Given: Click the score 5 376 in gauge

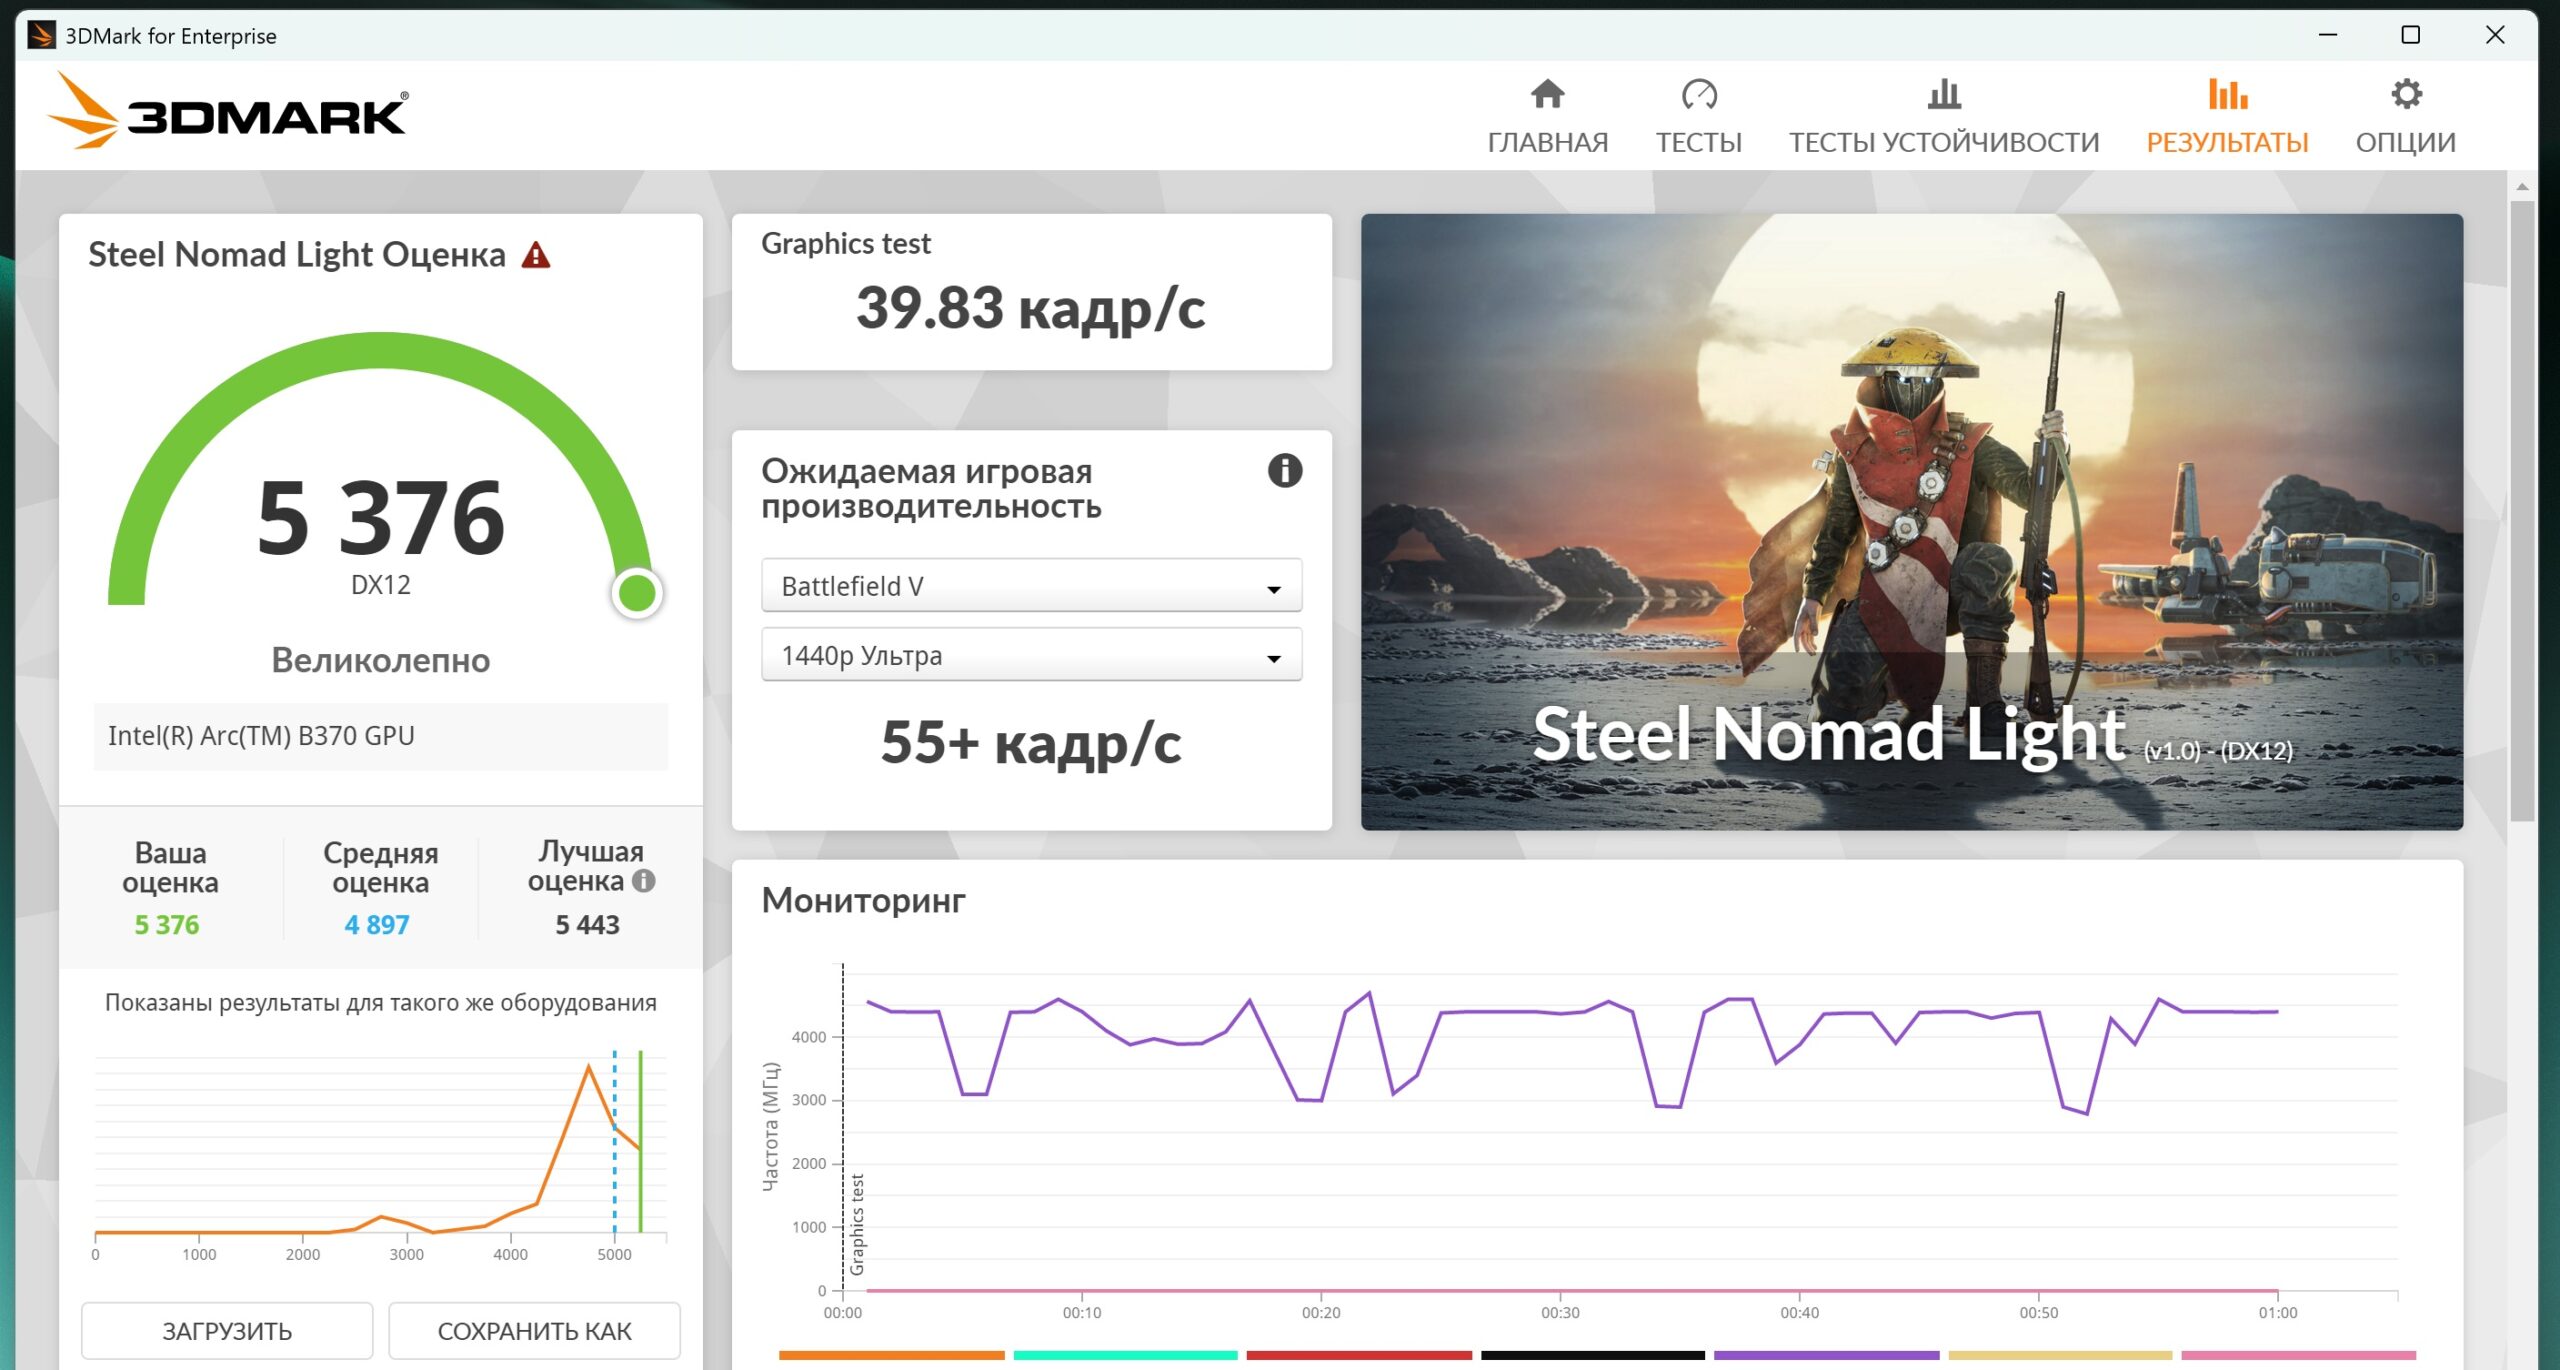Looking at the screenshot, I should (x=380, y=517).
